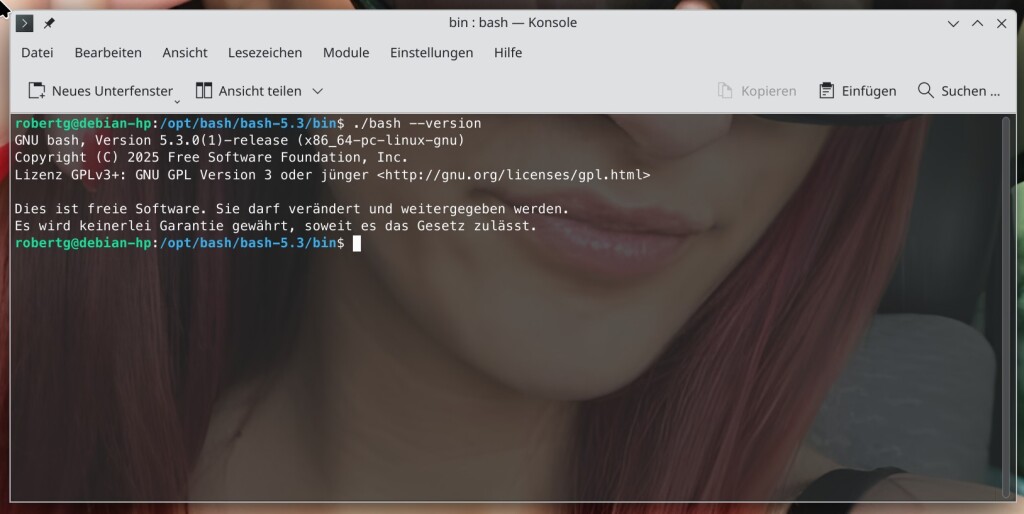
Task: Close the Konsole window
Action: pos(1002,24)
